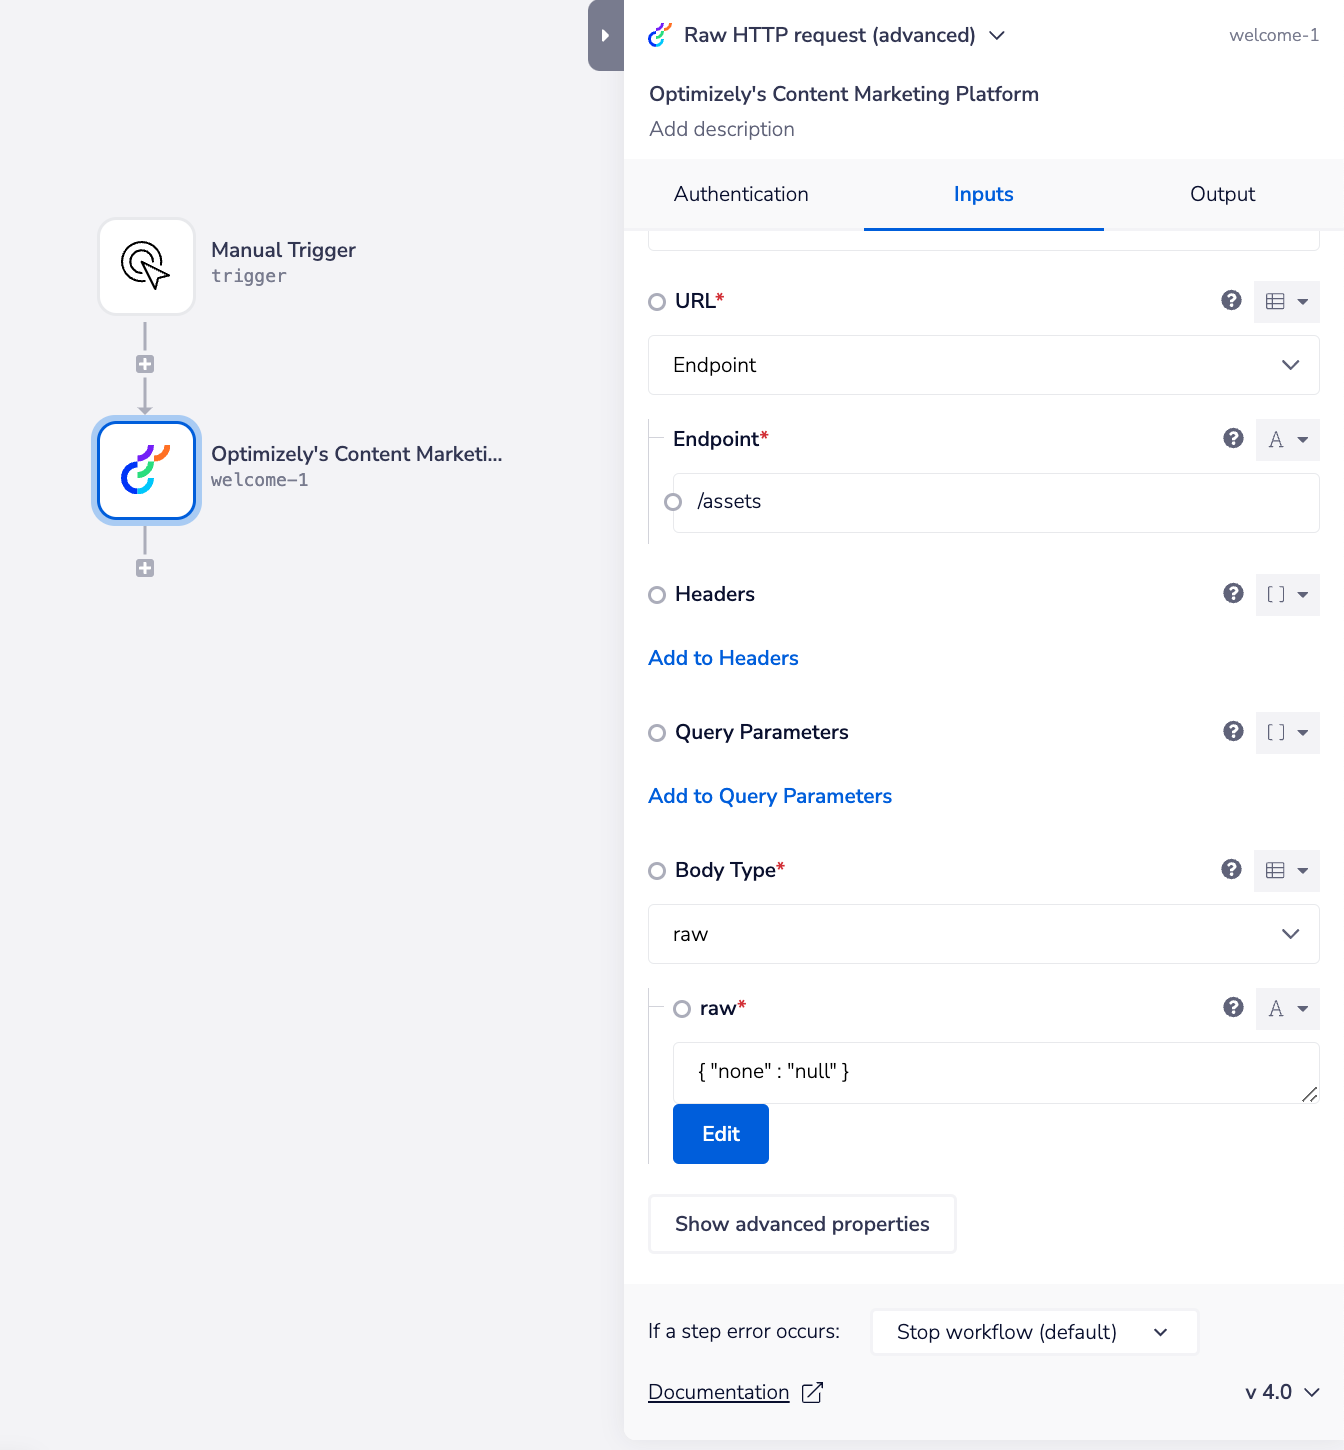1344x1450 pixels.
Task: Switch to the Authentication tab
Action: click(x=741, y=194)
